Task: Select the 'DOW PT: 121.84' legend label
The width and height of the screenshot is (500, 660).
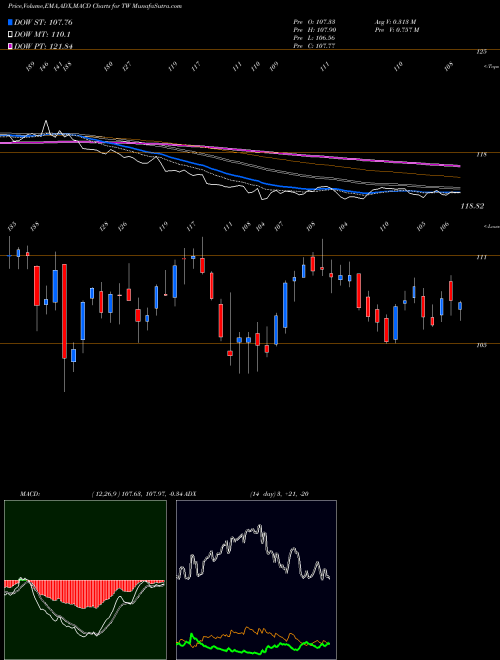Action: click(43, 46)
